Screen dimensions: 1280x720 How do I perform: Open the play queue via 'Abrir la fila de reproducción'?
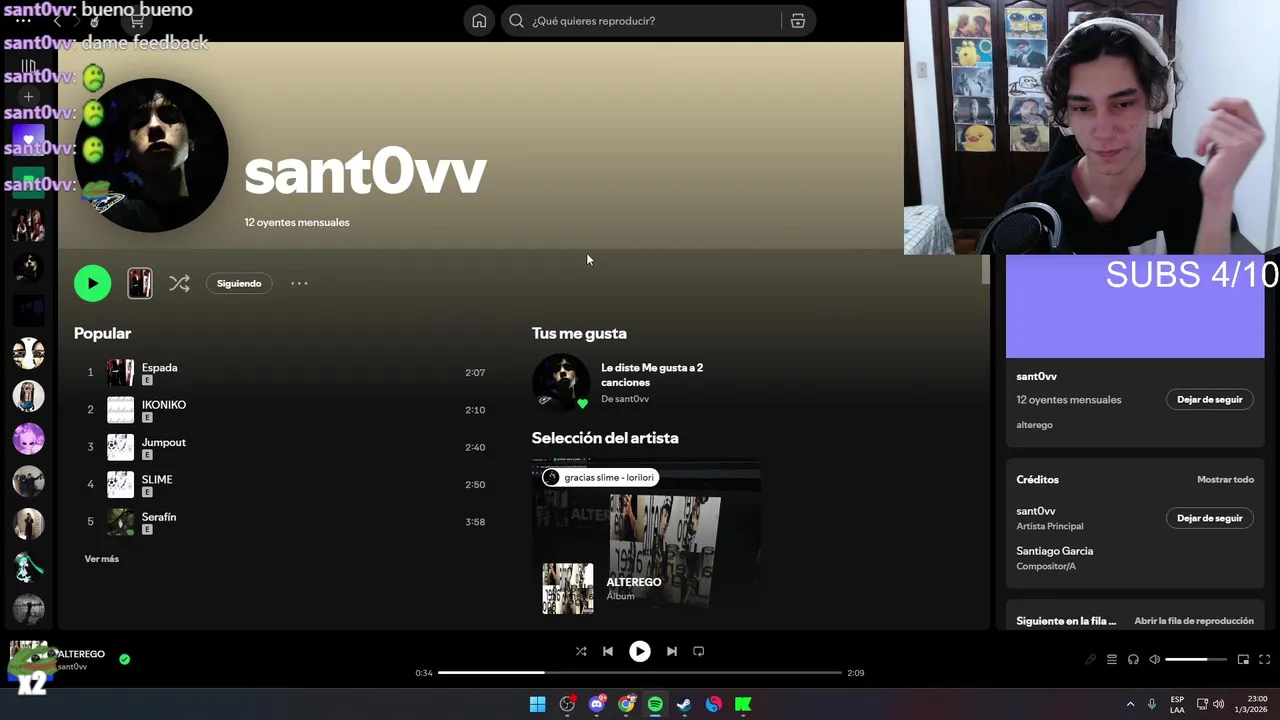coord(1193,621)
